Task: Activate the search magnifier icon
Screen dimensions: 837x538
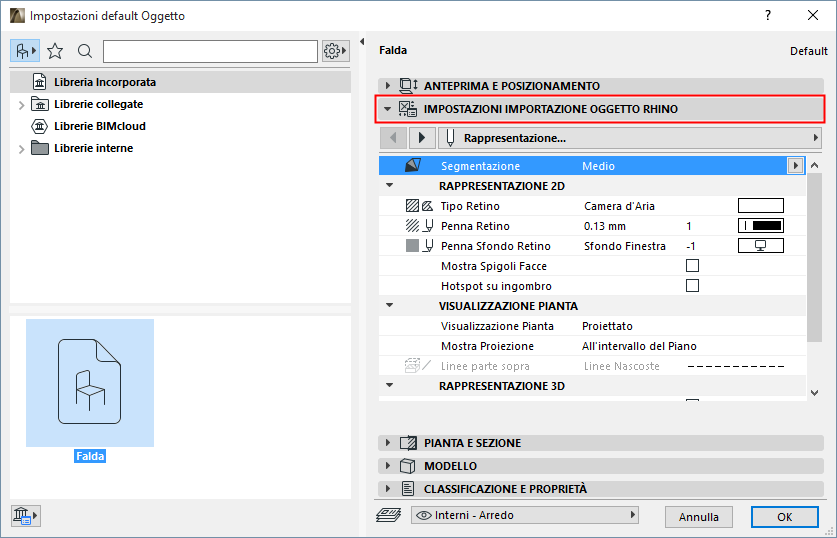Action: pyautogui.click(x=85, y=51)
